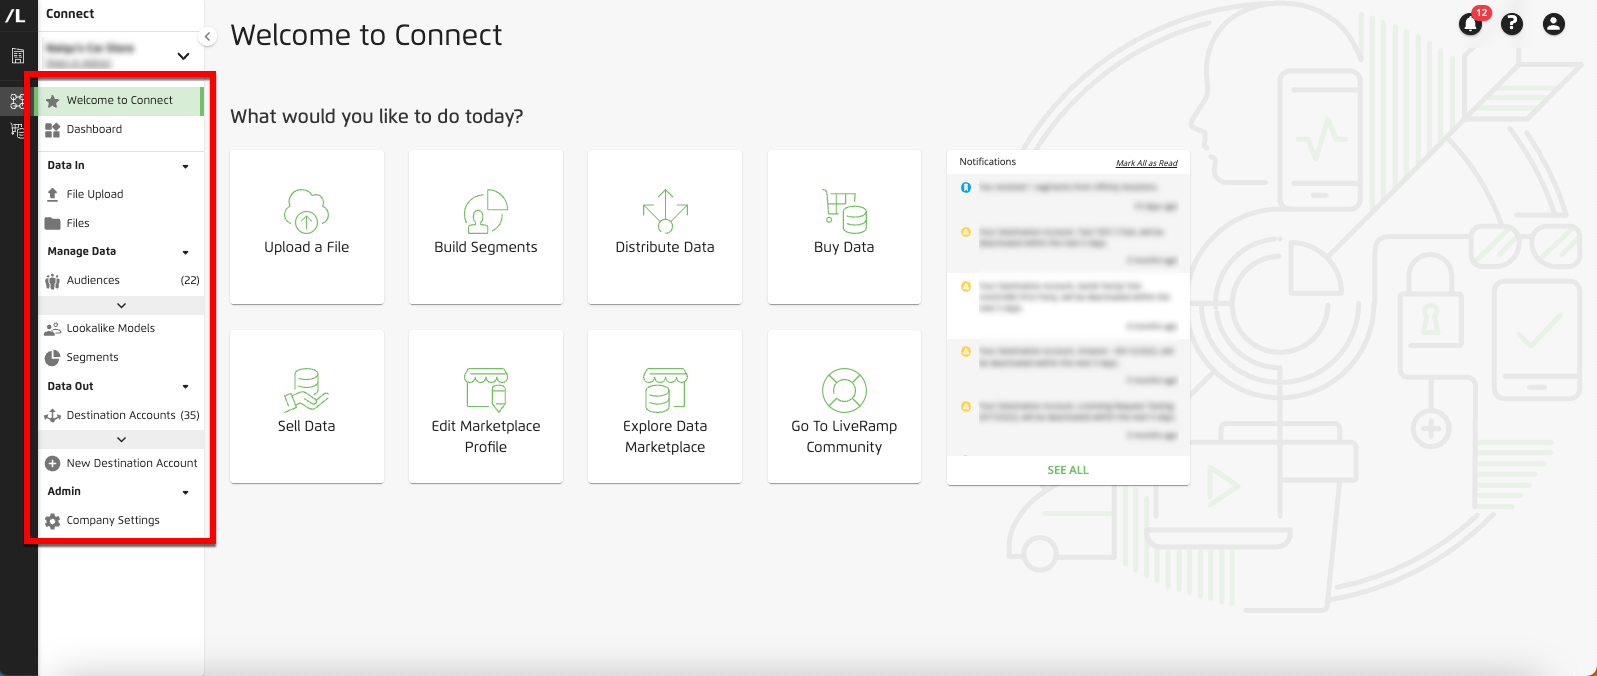Click the LiveRamp logo at top left

[x=15, y=15]
